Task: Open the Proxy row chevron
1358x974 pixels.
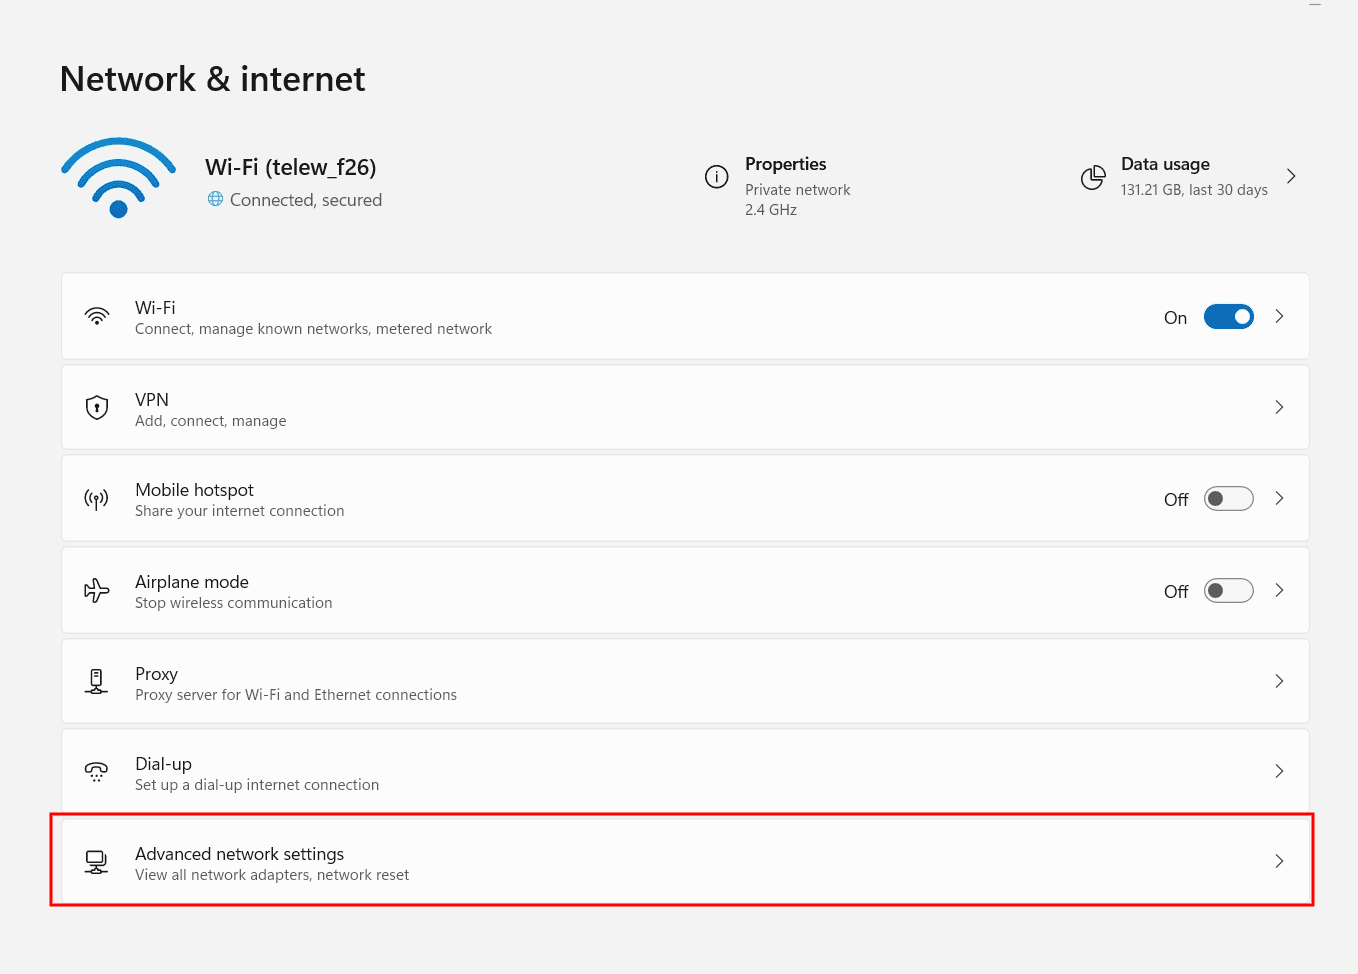Action: click(1279, 681)
